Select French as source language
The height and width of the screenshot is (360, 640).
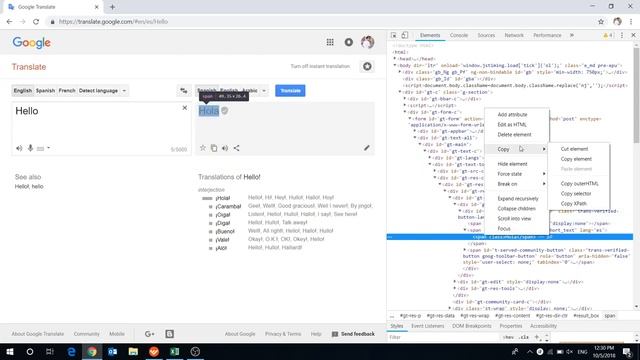pos(67,91)
